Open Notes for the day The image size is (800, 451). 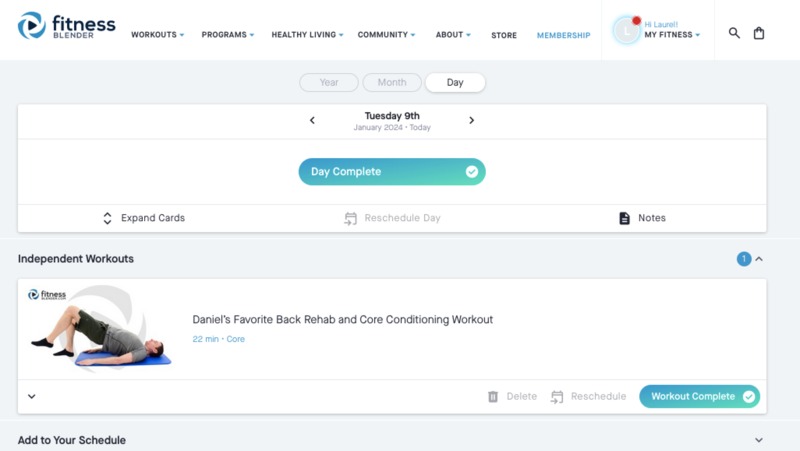[x=642, y=218]
